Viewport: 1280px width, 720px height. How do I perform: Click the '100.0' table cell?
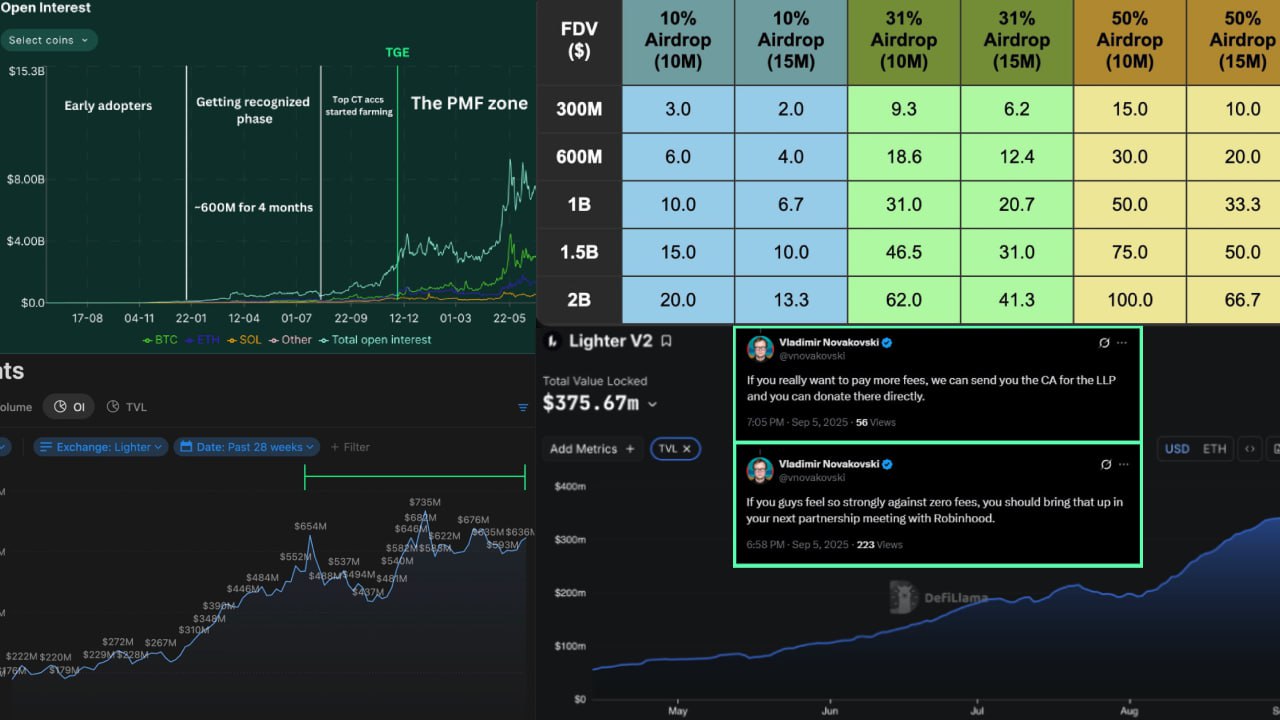pyautogui.click(x=1130, y=300)
